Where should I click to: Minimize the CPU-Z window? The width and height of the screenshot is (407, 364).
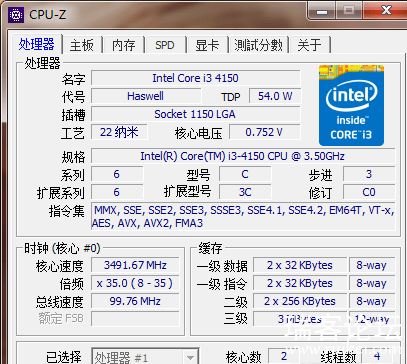tap(321, 11)
